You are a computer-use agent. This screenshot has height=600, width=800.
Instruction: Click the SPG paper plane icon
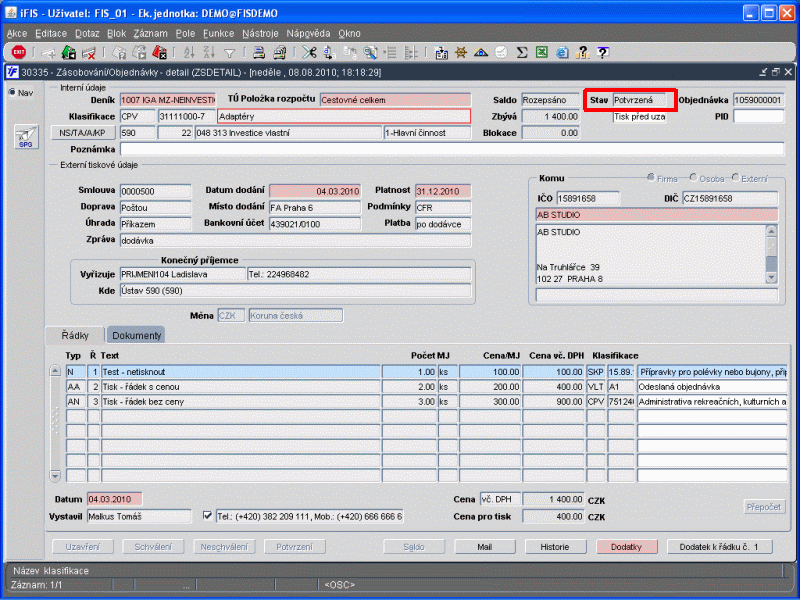point(25,138)
